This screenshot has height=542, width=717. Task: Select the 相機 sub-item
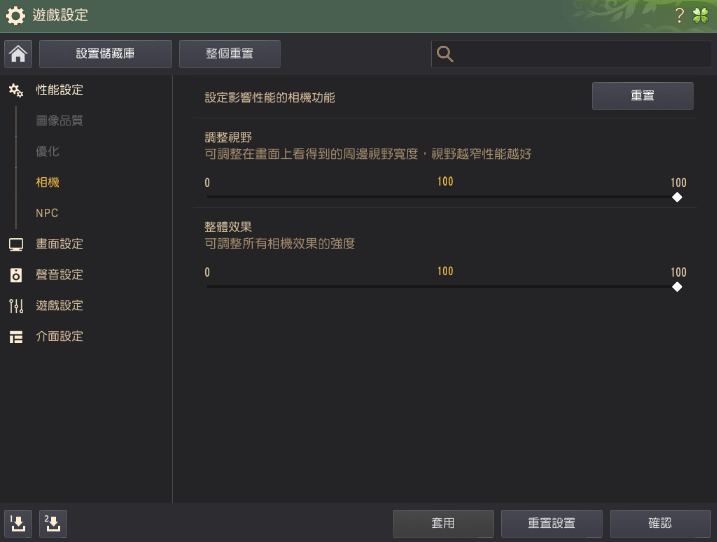(x=48, y=182)
